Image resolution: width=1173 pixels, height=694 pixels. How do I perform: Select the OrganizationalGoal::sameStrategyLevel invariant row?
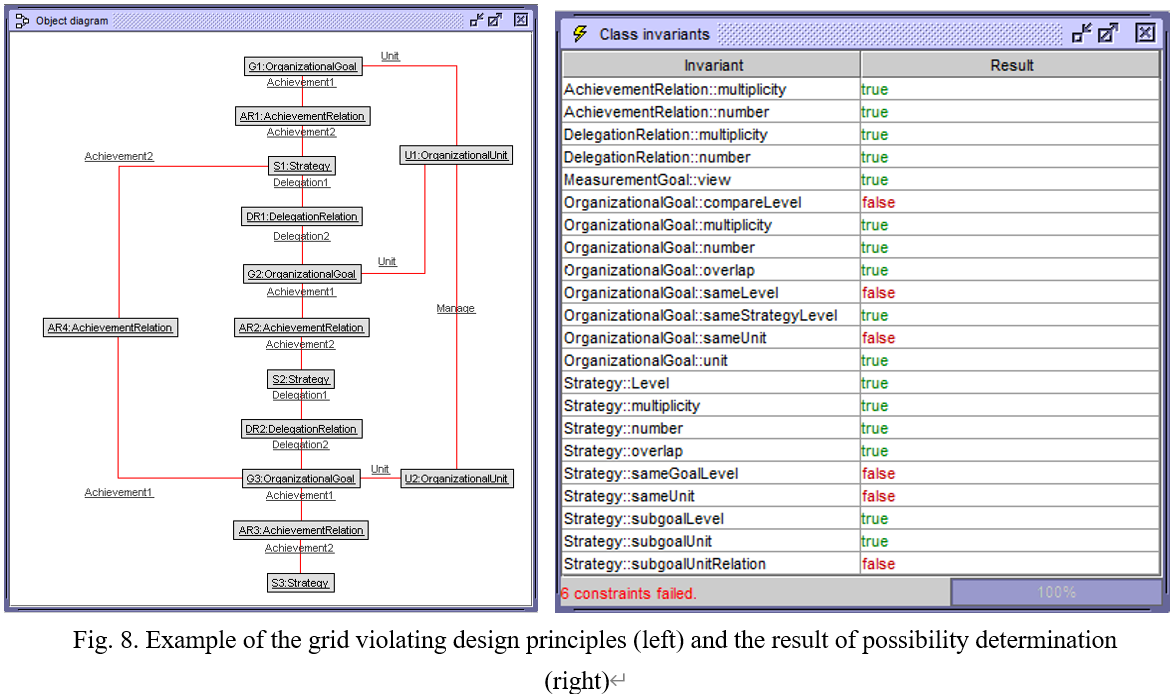pyautogui.click(x=861, y=315)
